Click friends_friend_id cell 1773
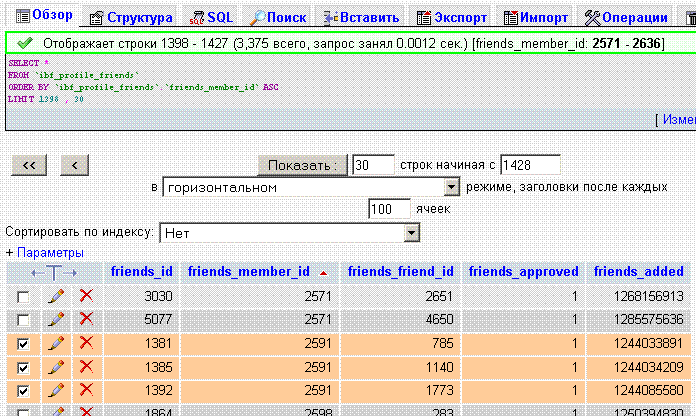Image resolution: width=696 pixels, height=416 pixels. [400, 390]
